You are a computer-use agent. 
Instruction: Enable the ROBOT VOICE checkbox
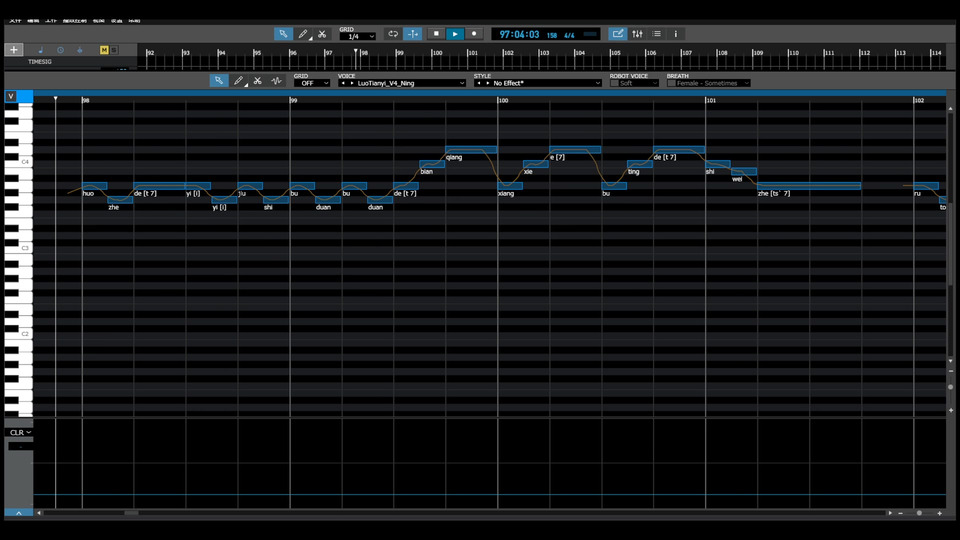tap(614, 83)
